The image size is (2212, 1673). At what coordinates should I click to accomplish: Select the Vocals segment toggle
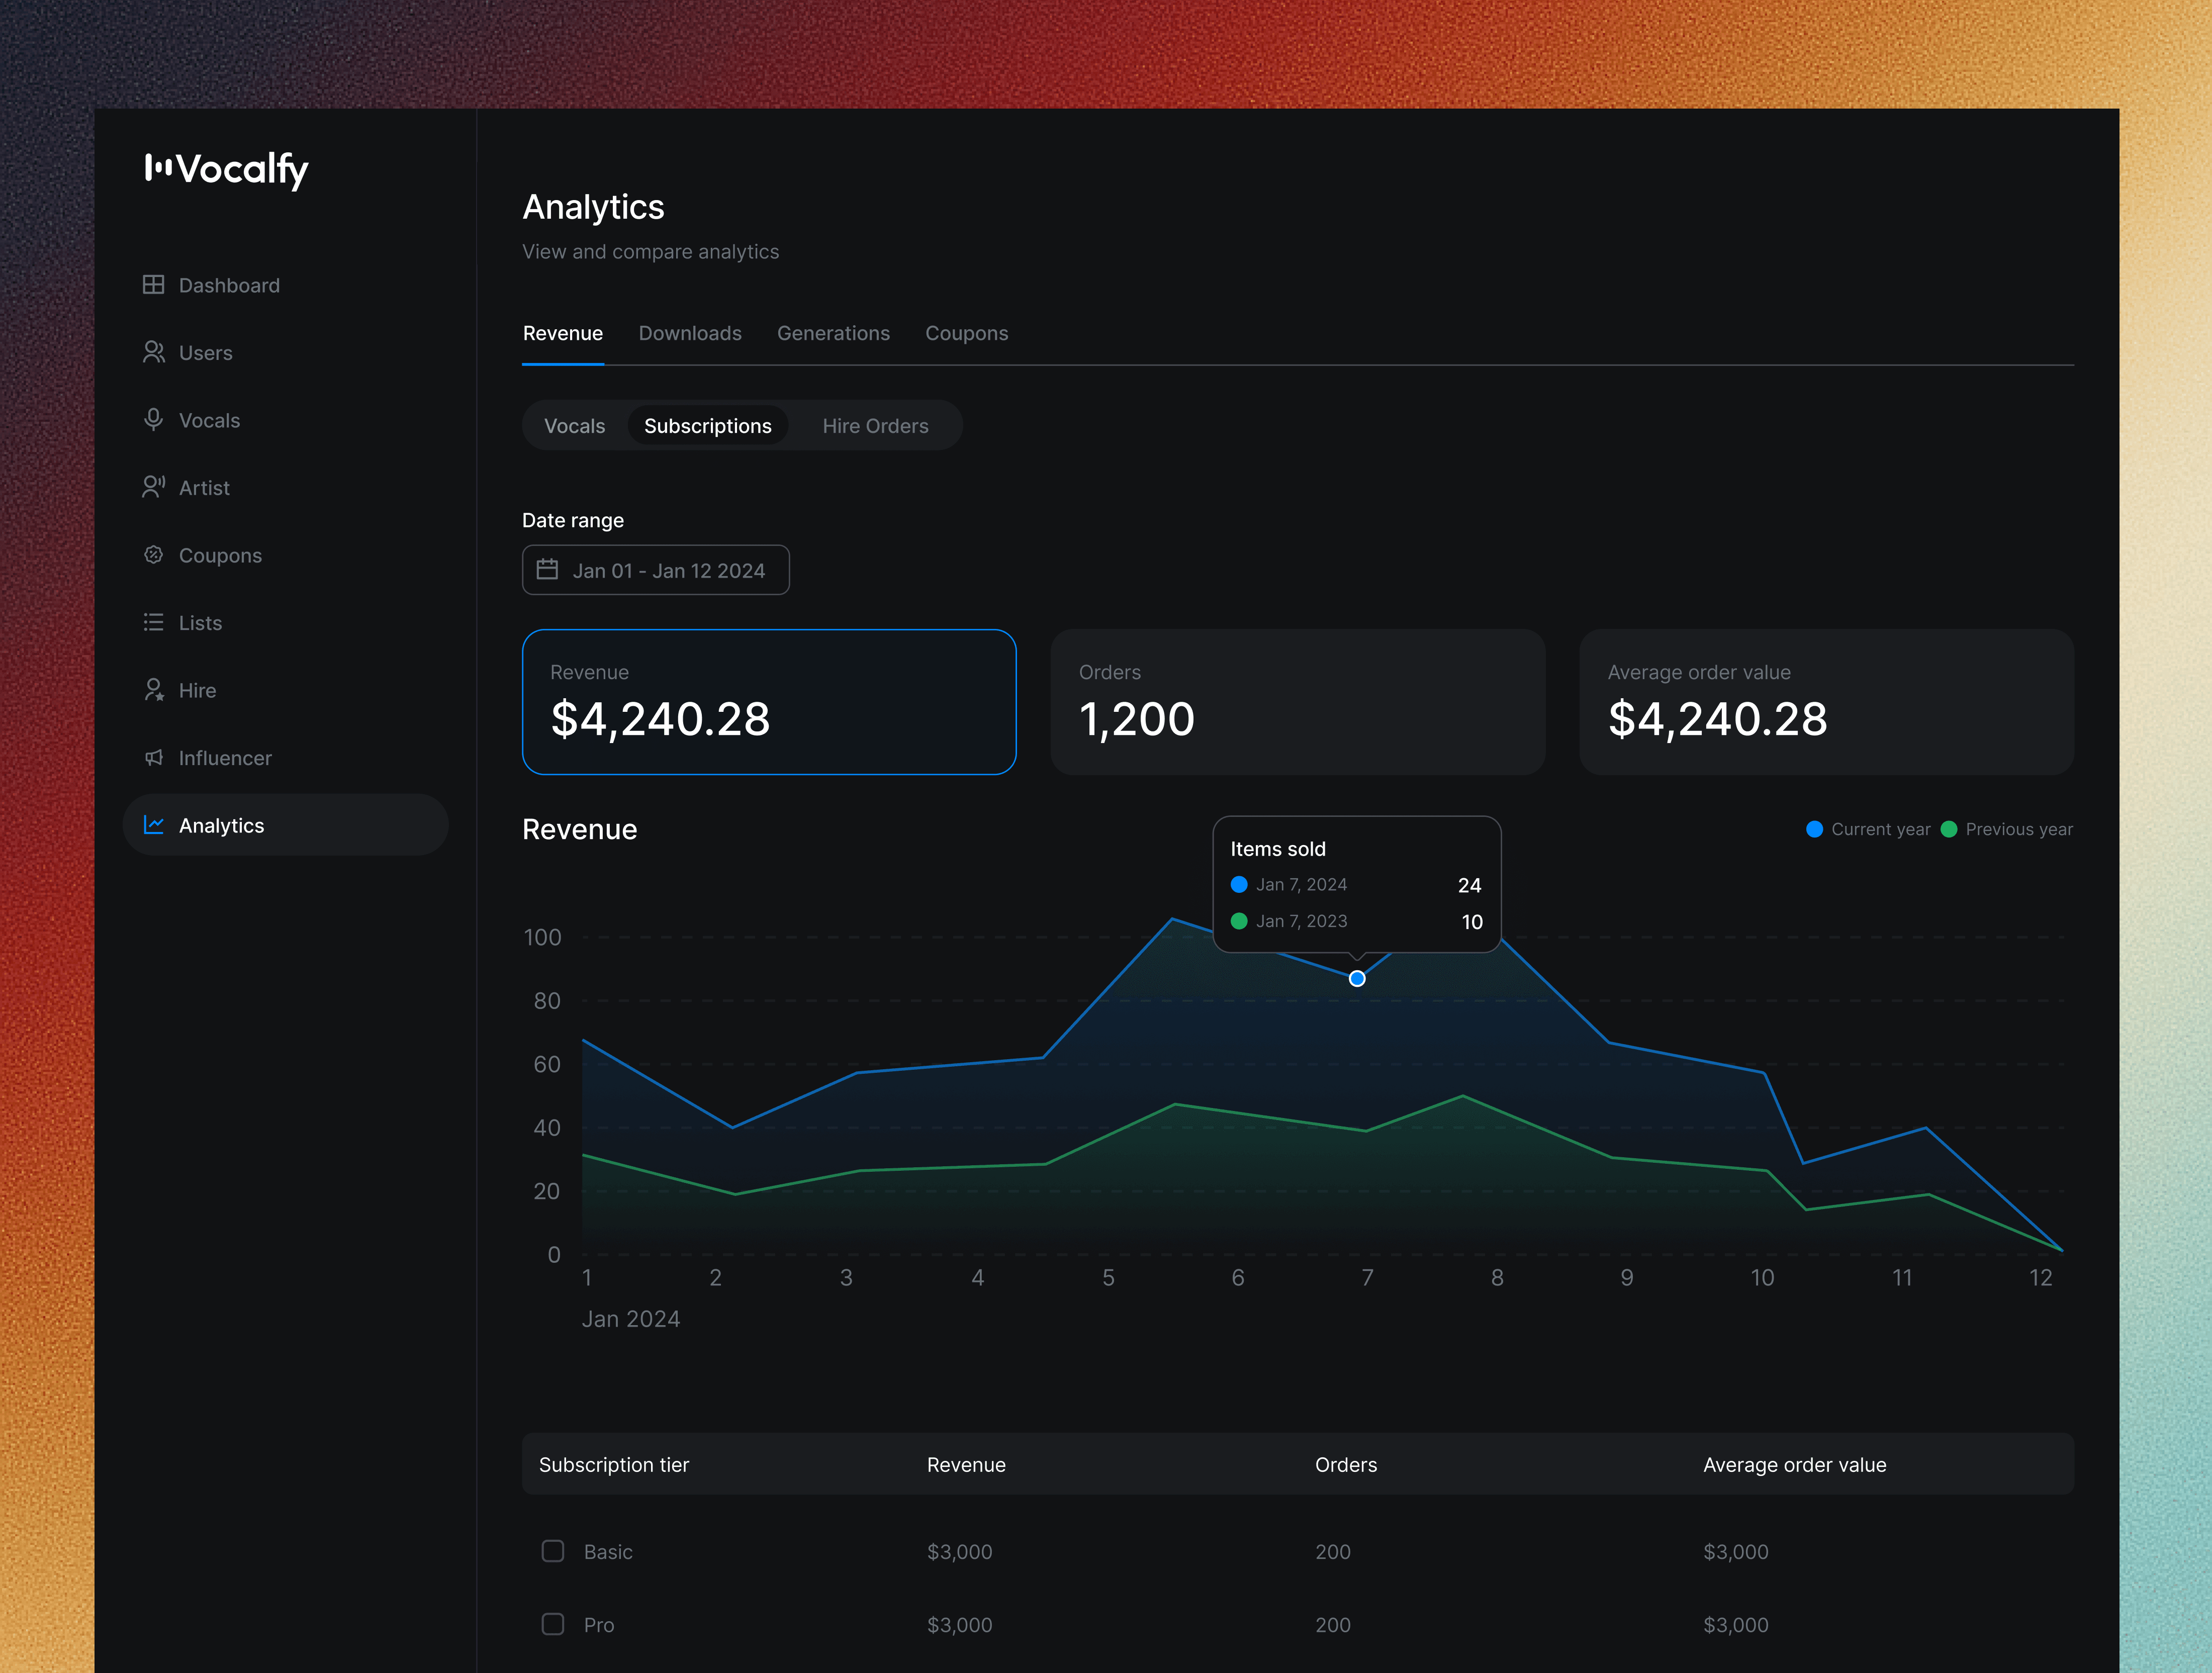(x=574, y=426)
